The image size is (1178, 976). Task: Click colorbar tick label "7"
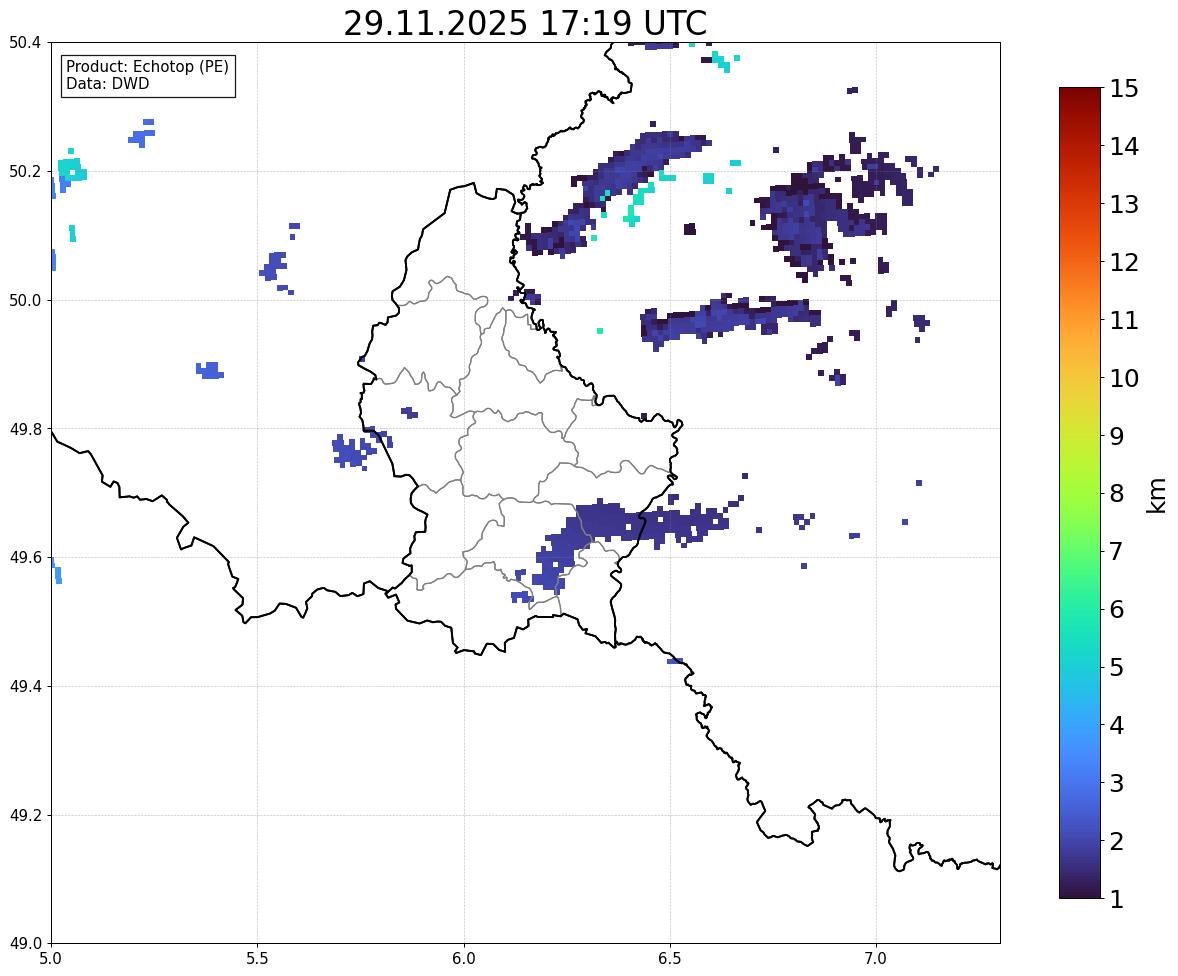(1116, 551)
